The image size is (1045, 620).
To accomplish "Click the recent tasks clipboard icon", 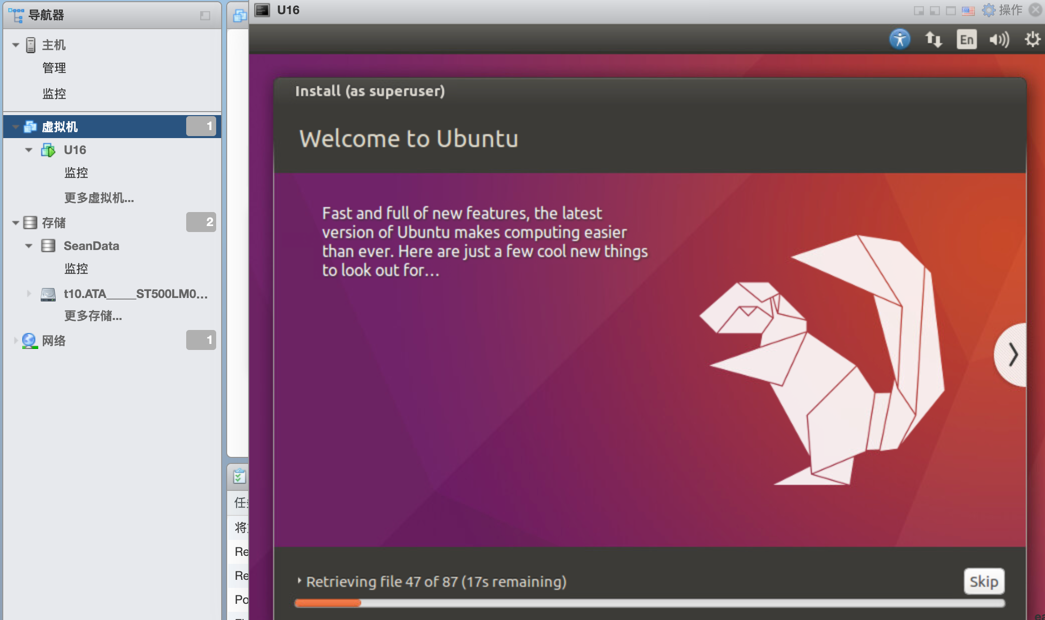I will click(x=239, y=476).
